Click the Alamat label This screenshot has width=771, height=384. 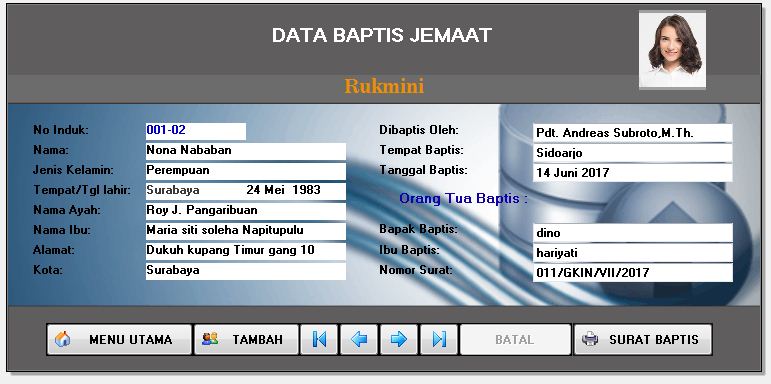click(54, 250)
